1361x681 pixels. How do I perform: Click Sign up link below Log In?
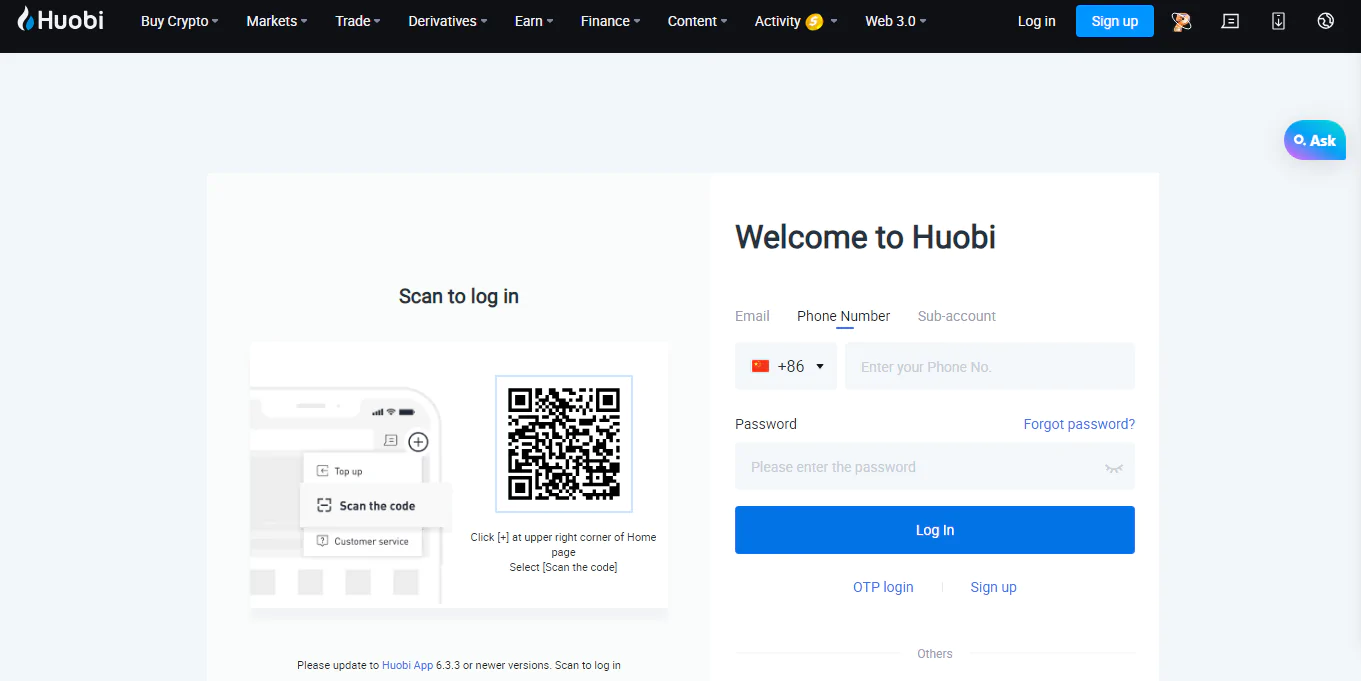pos(993,587)
